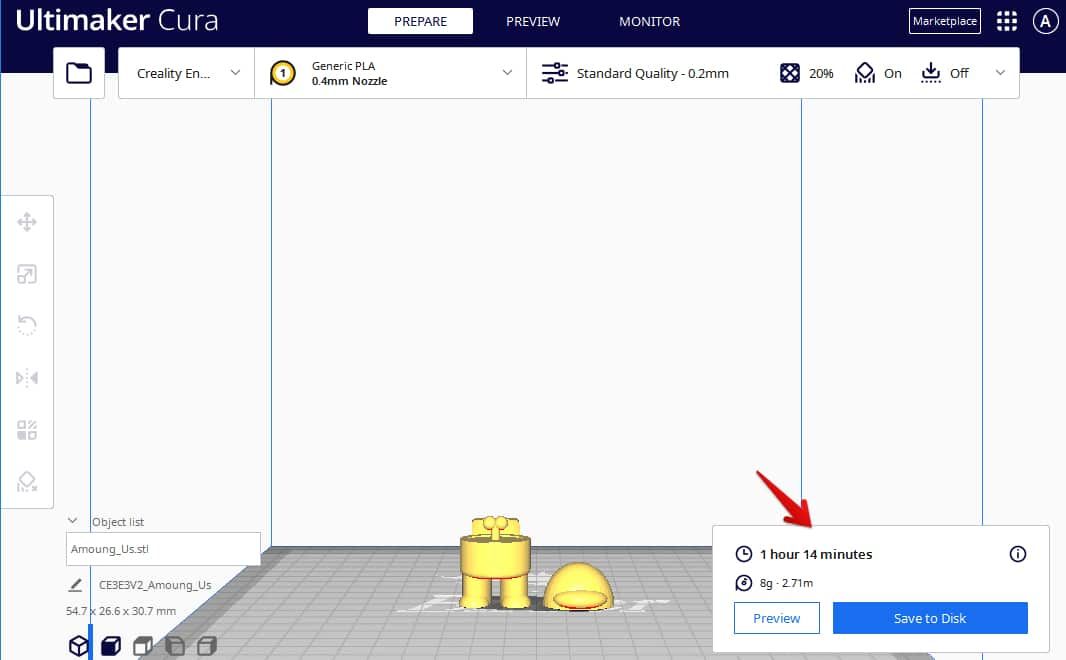
Task: Open the Generic PLA material dropdown
Action: click(x=390, y=72)
